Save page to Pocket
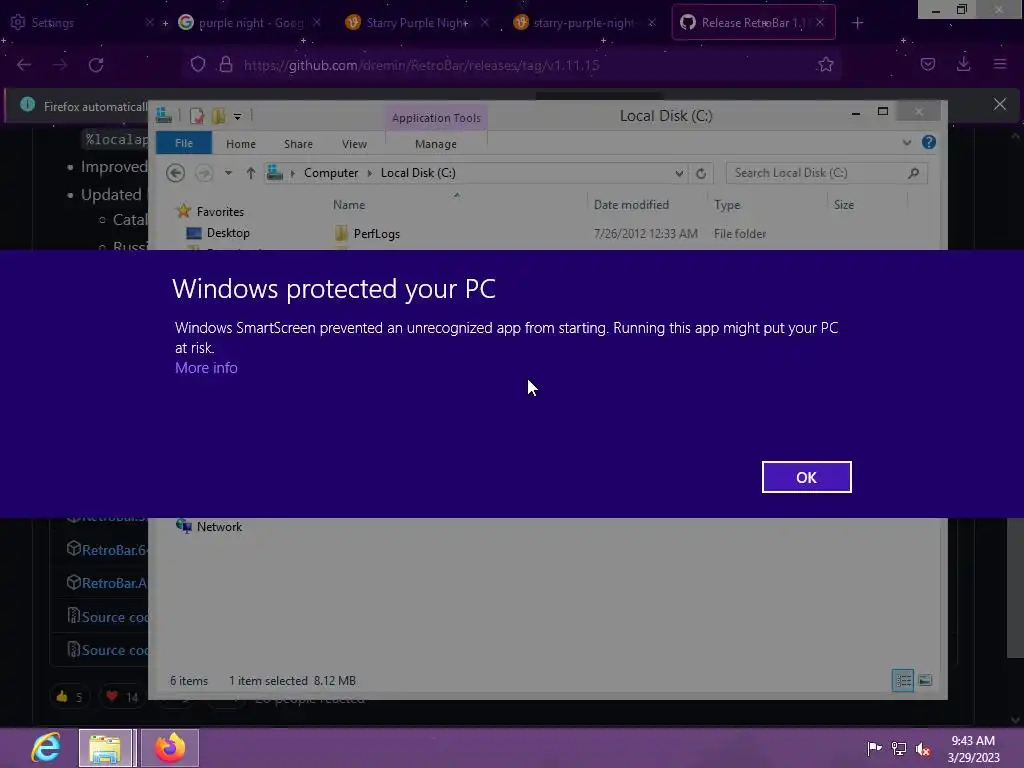Image resolution: width=1024 pixels, height=768 pixels. [x=927, y=65]
